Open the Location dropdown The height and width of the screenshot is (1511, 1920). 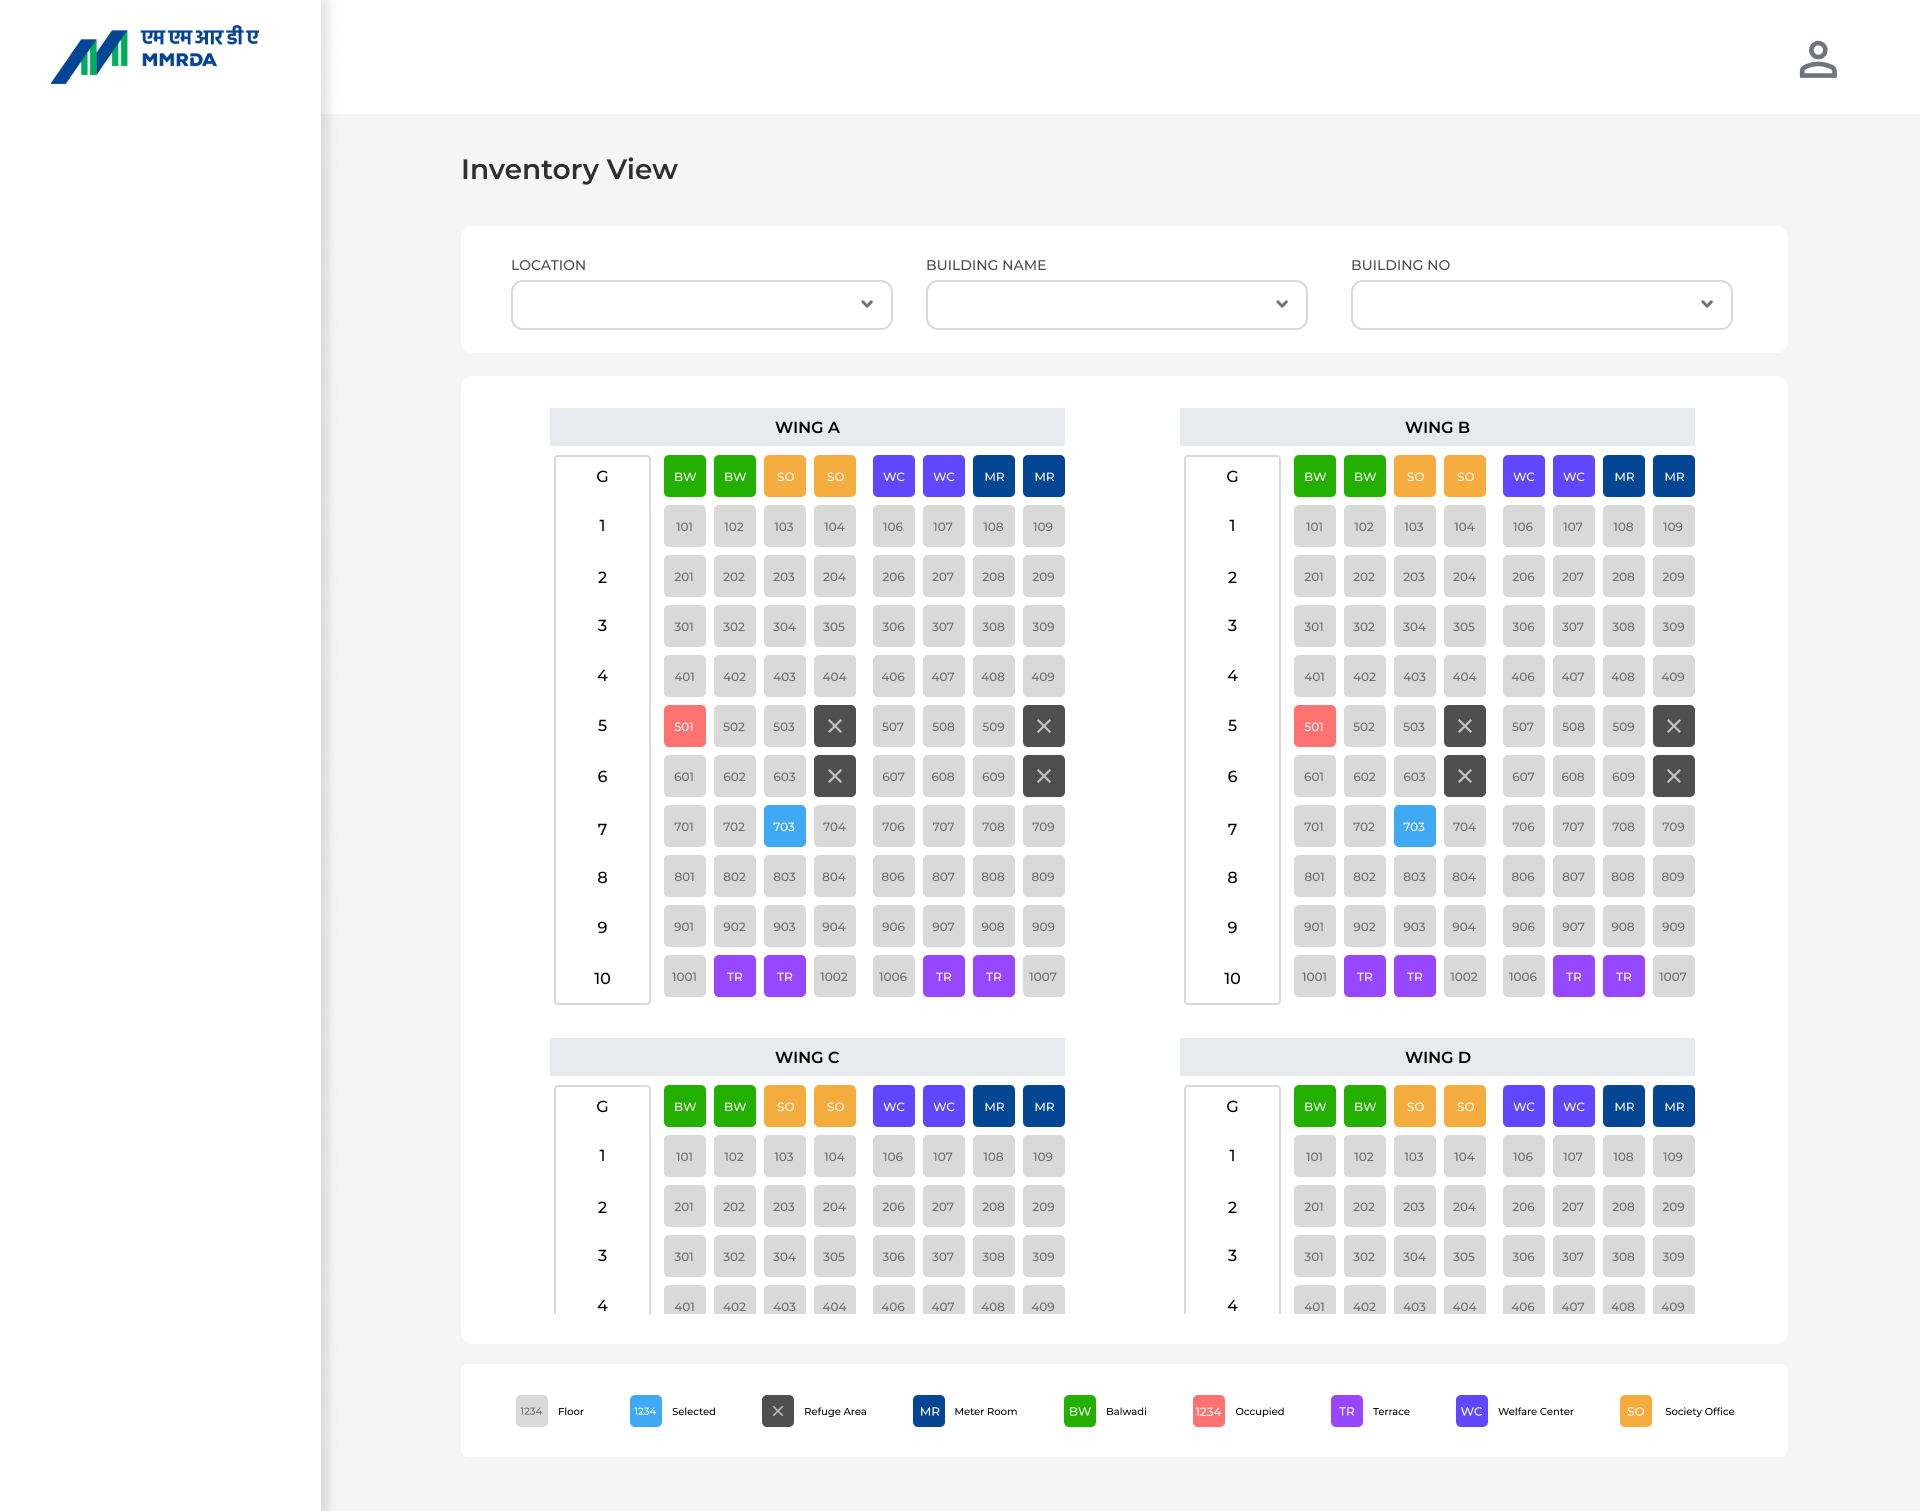(x=701, y=305)
